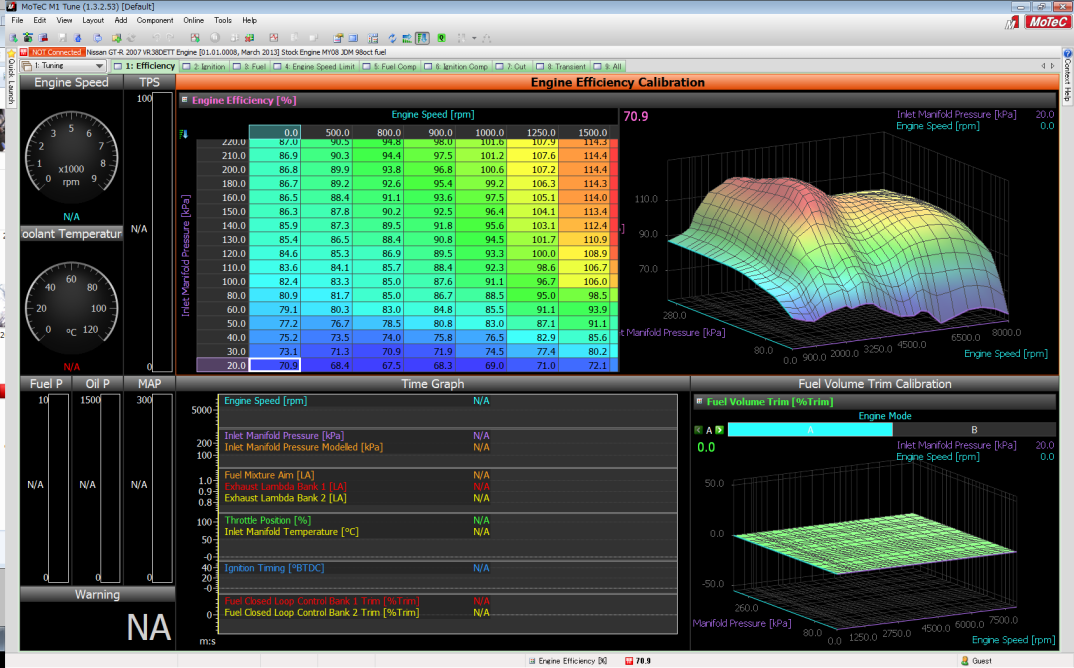Screen dimensions: 1074x668
Task: Select the 100.0 kPa row header
Action: pos(223,282)
